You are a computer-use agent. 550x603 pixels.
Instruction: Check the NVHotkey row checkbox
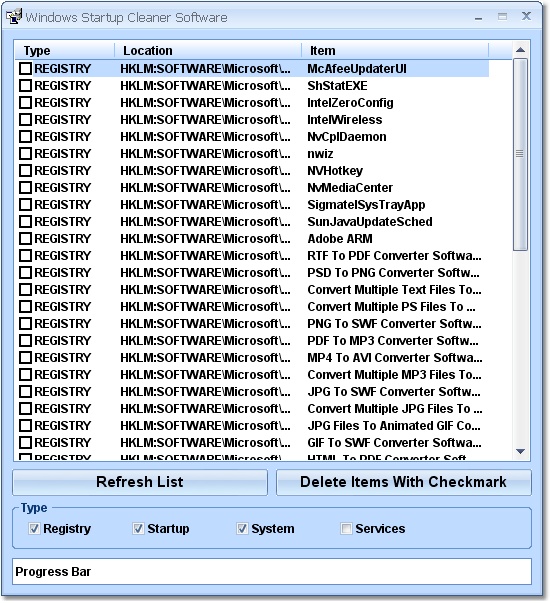[25, 171]
